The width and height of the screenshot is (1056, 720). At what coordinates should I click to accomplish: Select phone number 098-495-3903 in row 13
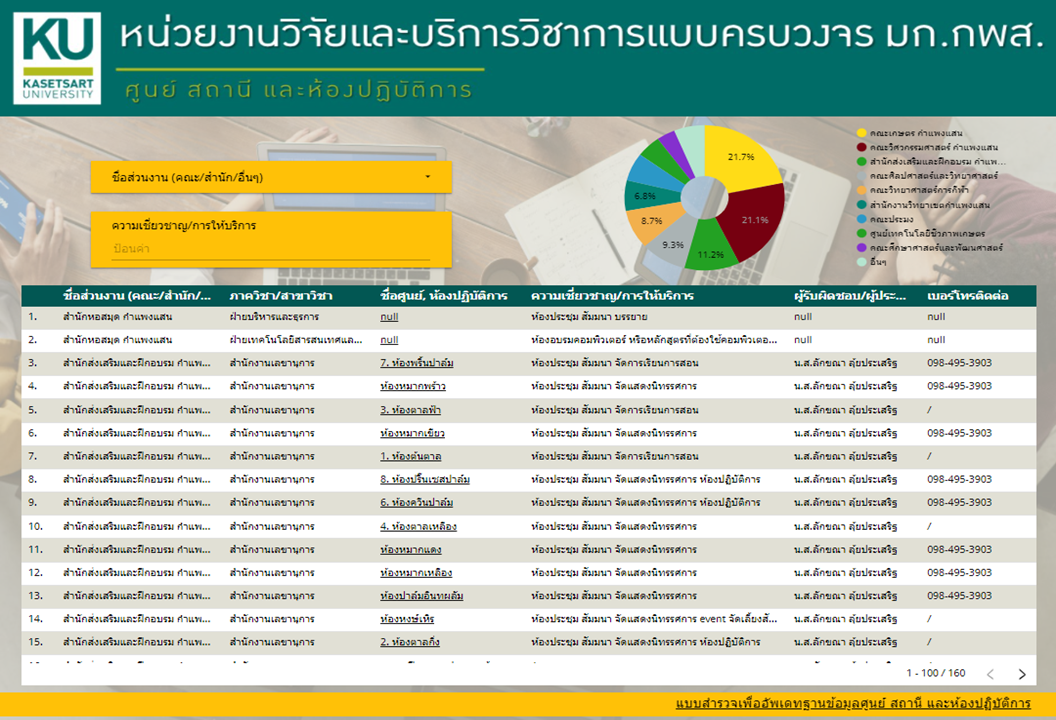959,596
